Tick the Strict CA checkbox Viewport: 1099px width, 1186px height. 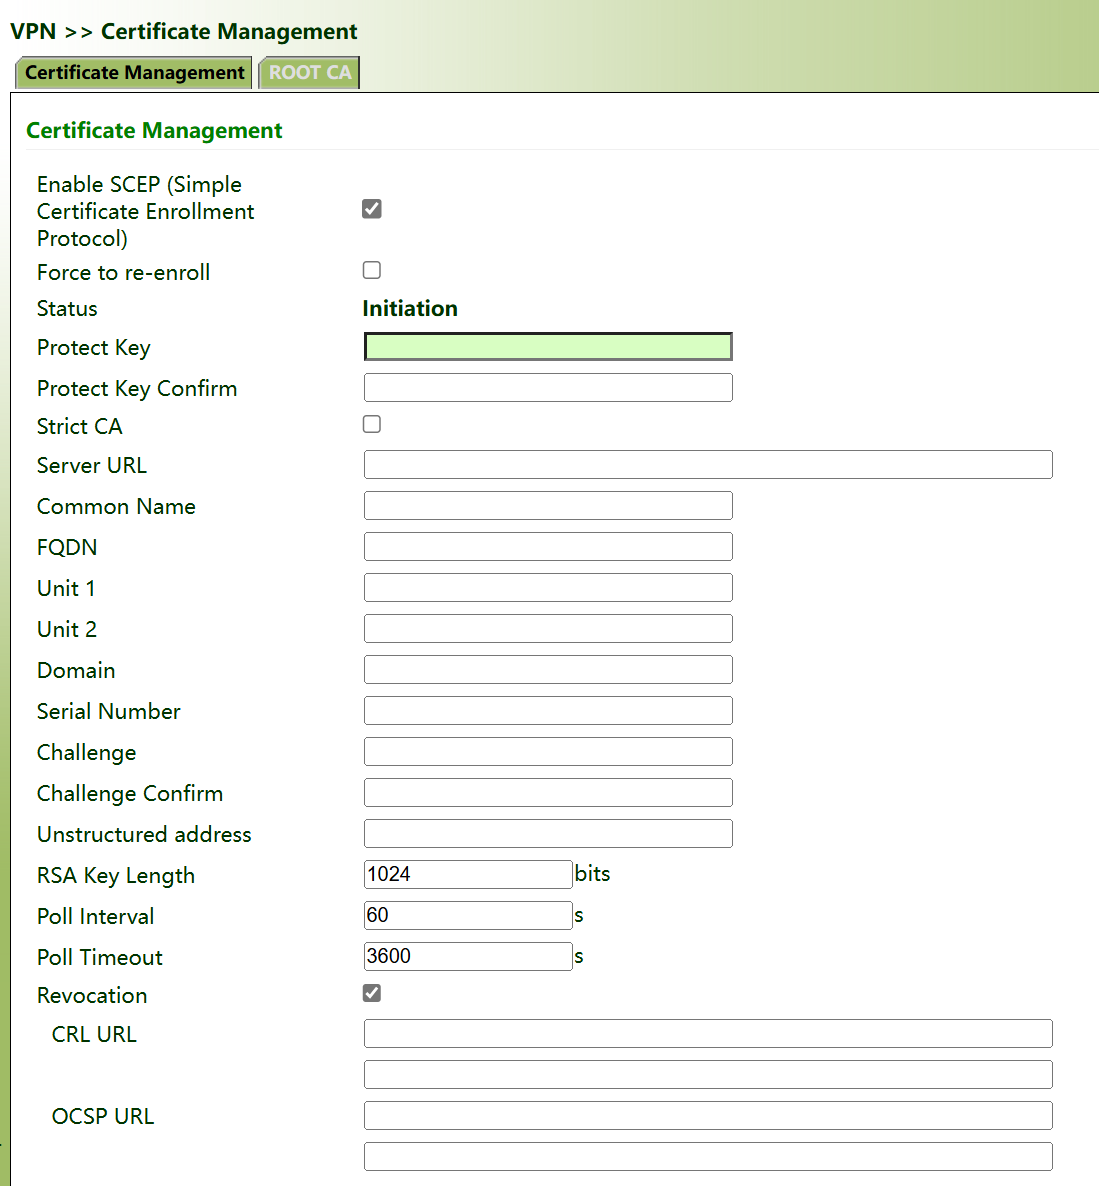coord(372,424)
